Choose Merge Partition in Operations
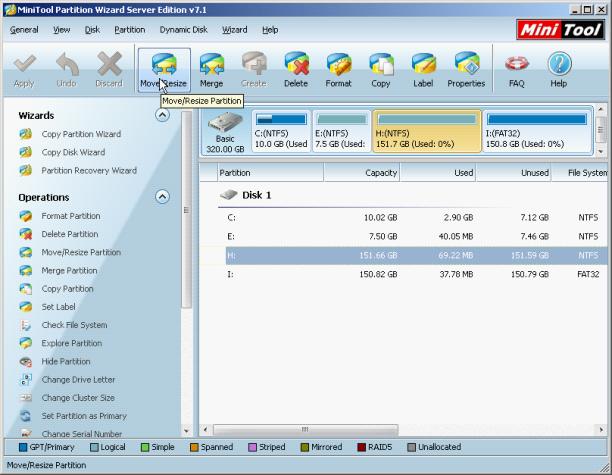This screenshot has width=612, height=475. point(69,270)
